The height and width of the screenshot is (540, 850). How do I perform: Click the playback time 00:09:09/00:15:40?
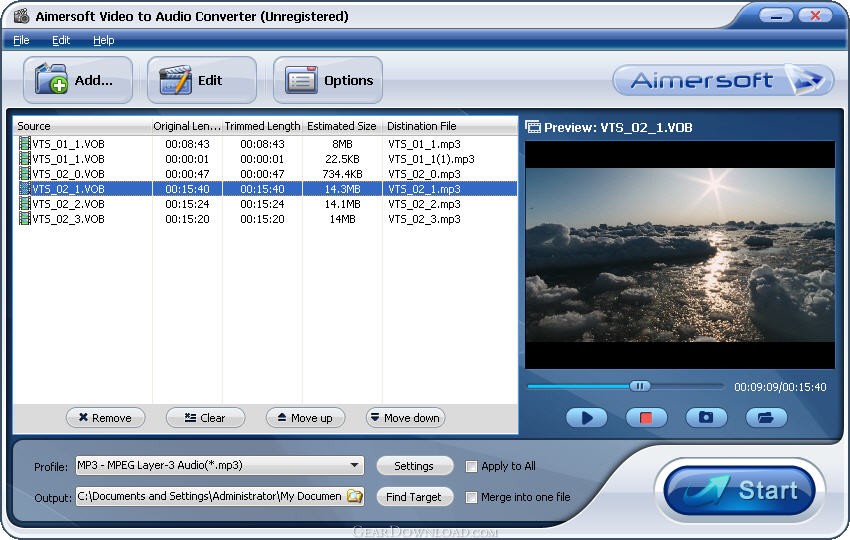(x=780, y=387)
